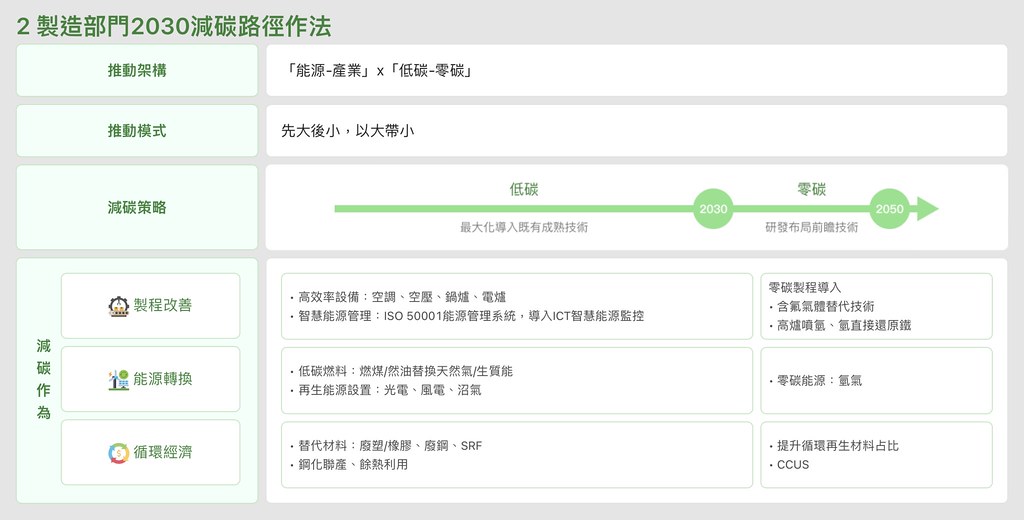Click the CCUS bullet item

[x=792, y=465]
